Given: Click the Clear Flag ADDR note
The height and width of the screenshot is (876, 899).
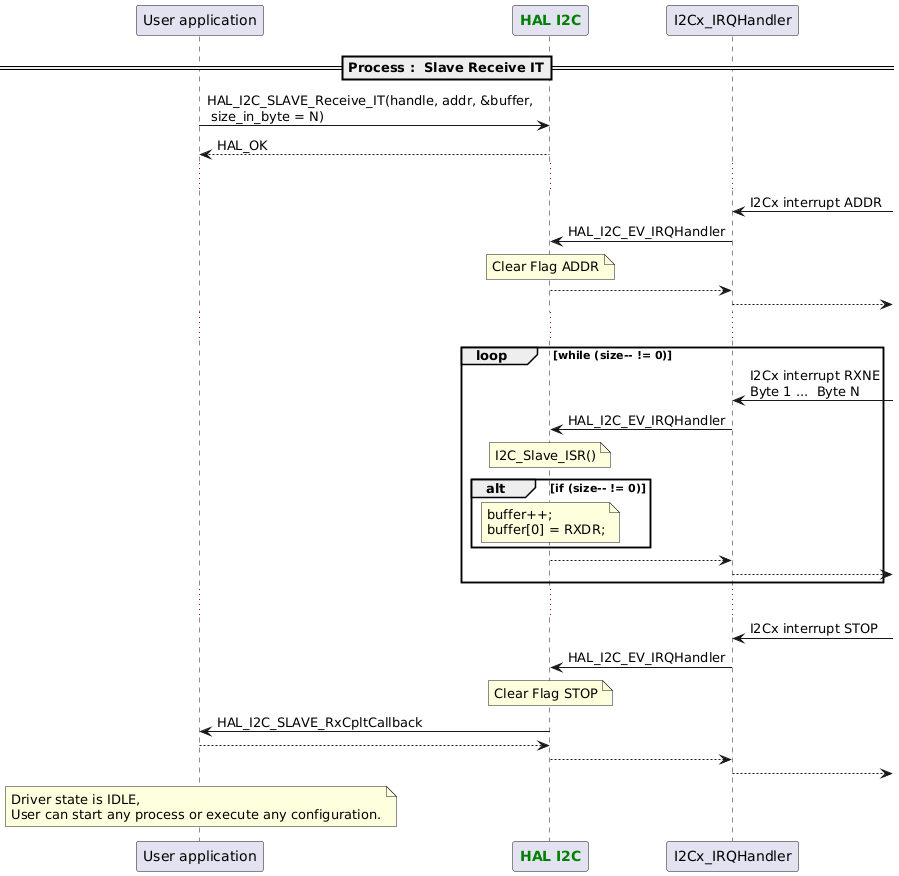Looking at the screenshot, I should tap(549, 266).
